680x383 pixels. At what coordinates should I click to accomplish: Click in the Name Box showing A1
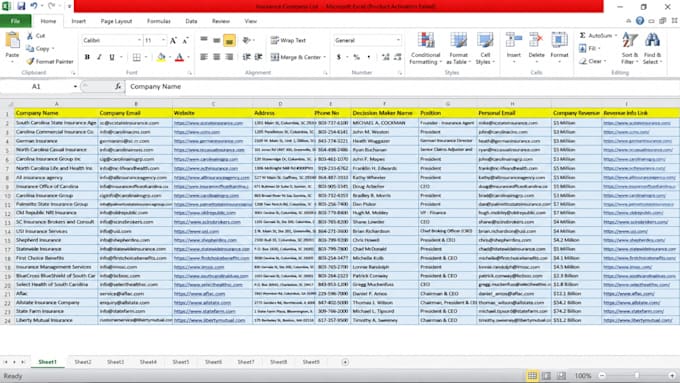[x=36, y=87]
